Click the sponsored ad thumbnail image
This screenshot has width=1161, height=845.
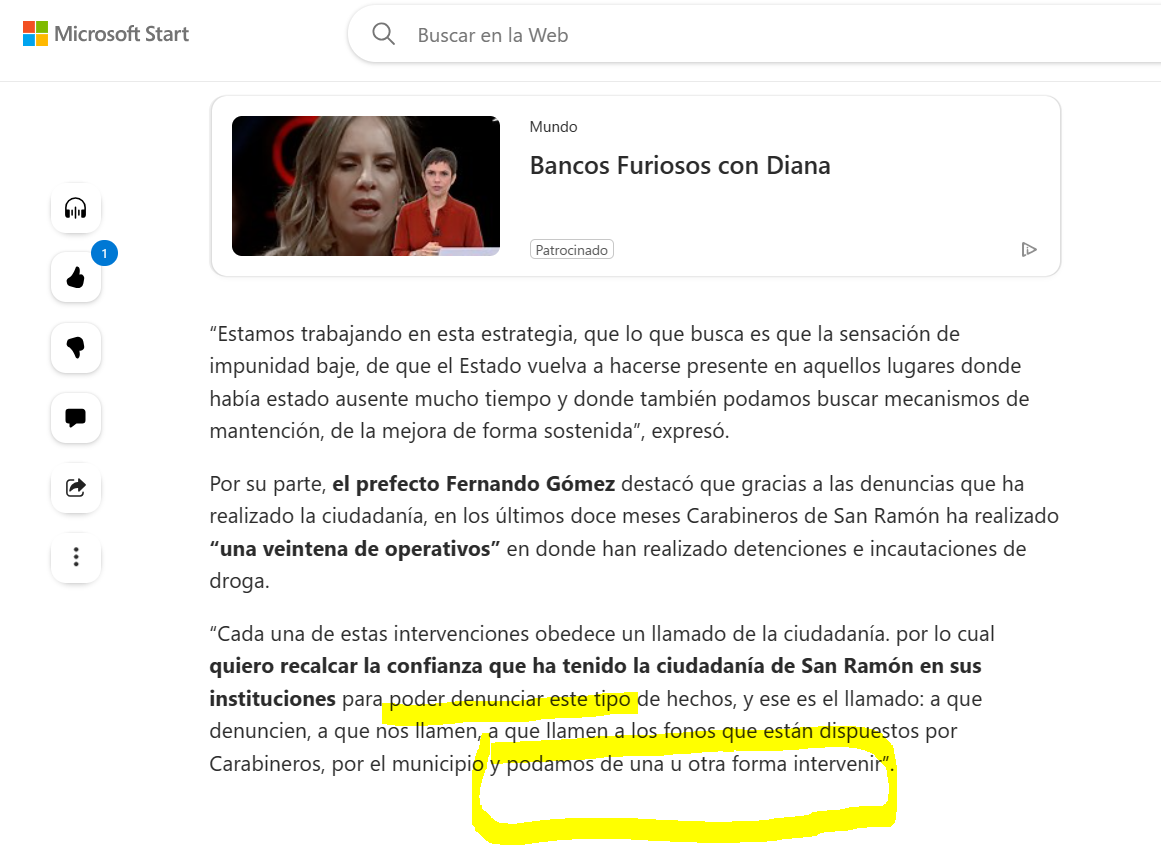tap(366, 186)
